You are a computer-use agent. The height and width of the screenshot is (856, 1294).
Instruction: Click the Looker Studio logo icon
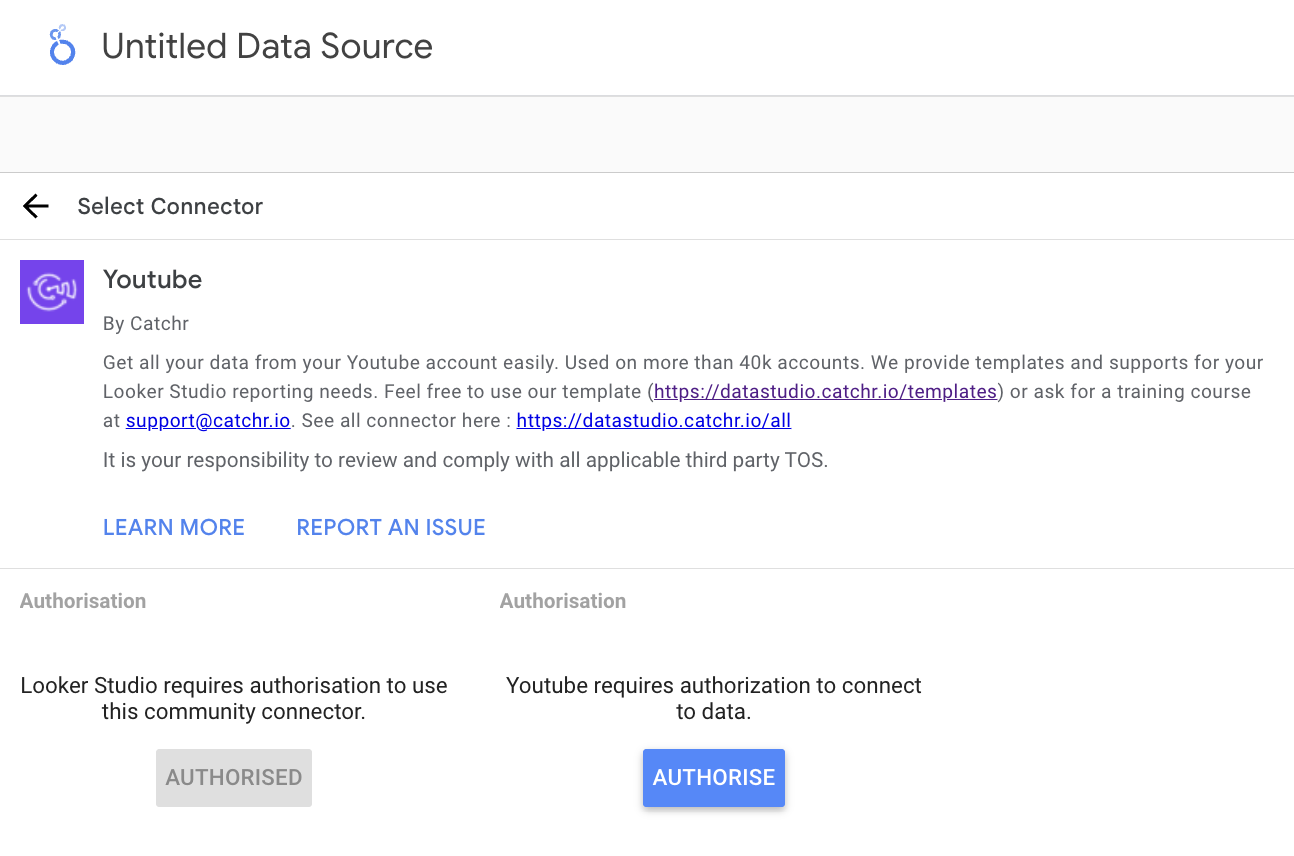tap(61, 45)
